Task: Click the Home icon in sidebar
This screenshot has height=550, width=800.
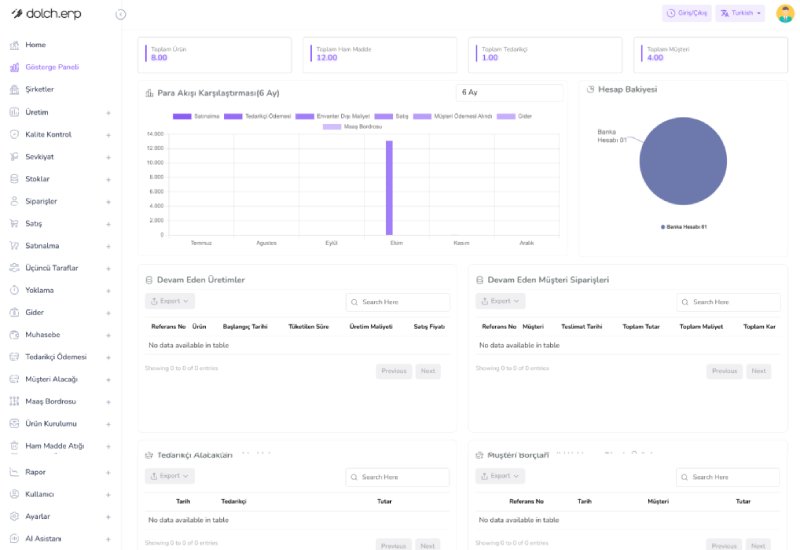Action: pyautogui.click(x=15, y=45)
